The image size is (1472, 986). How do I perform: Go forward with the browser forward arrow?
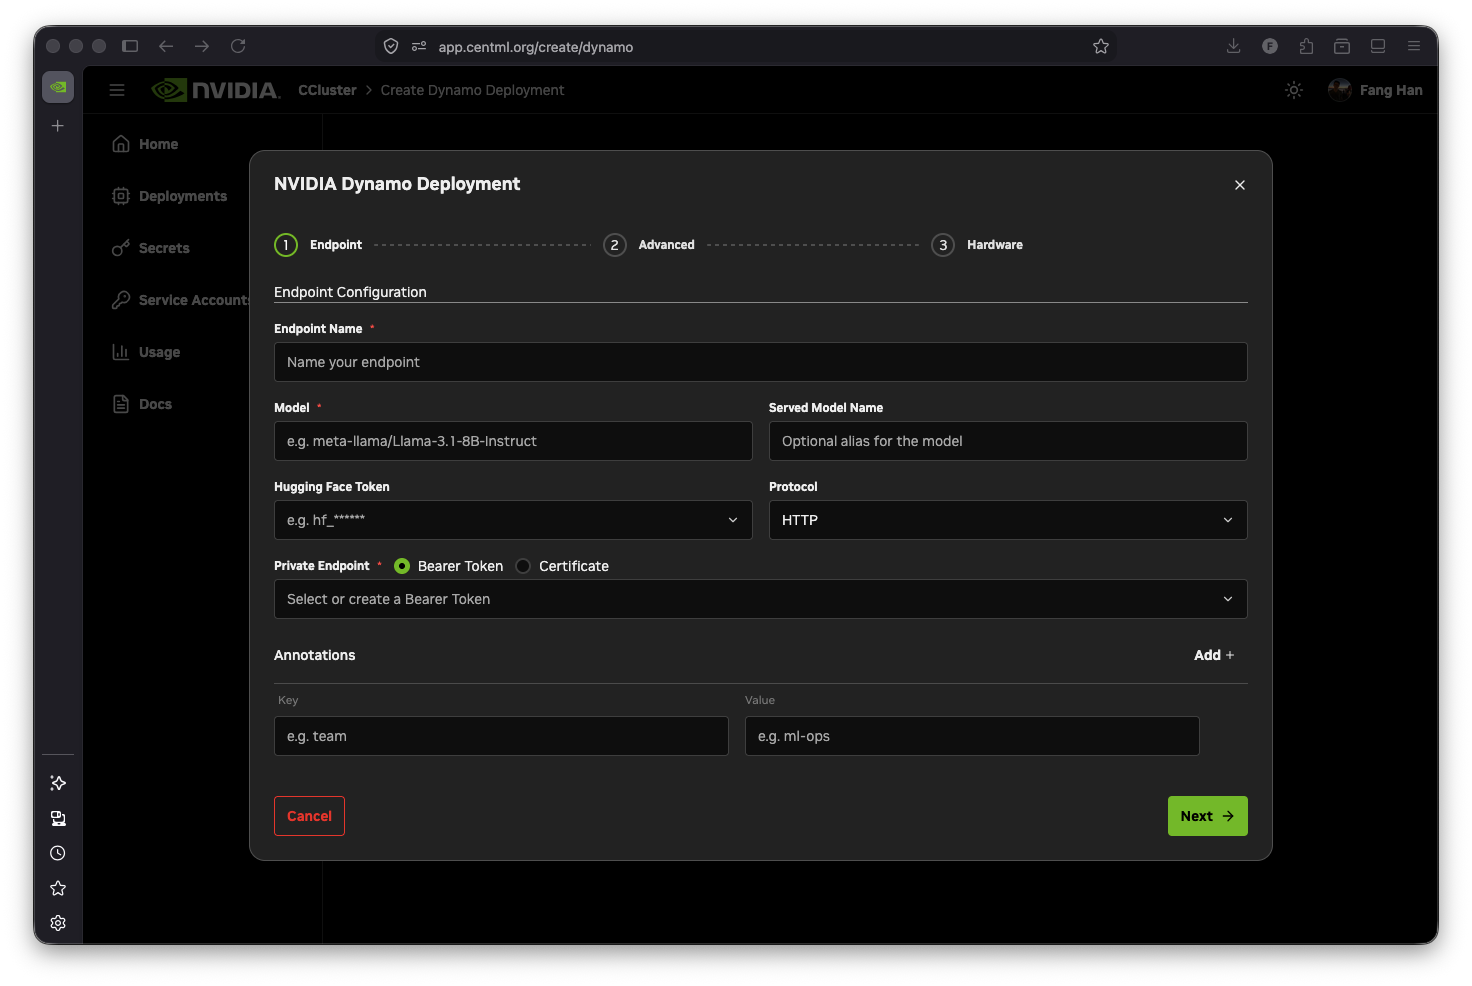coord(202,46)
